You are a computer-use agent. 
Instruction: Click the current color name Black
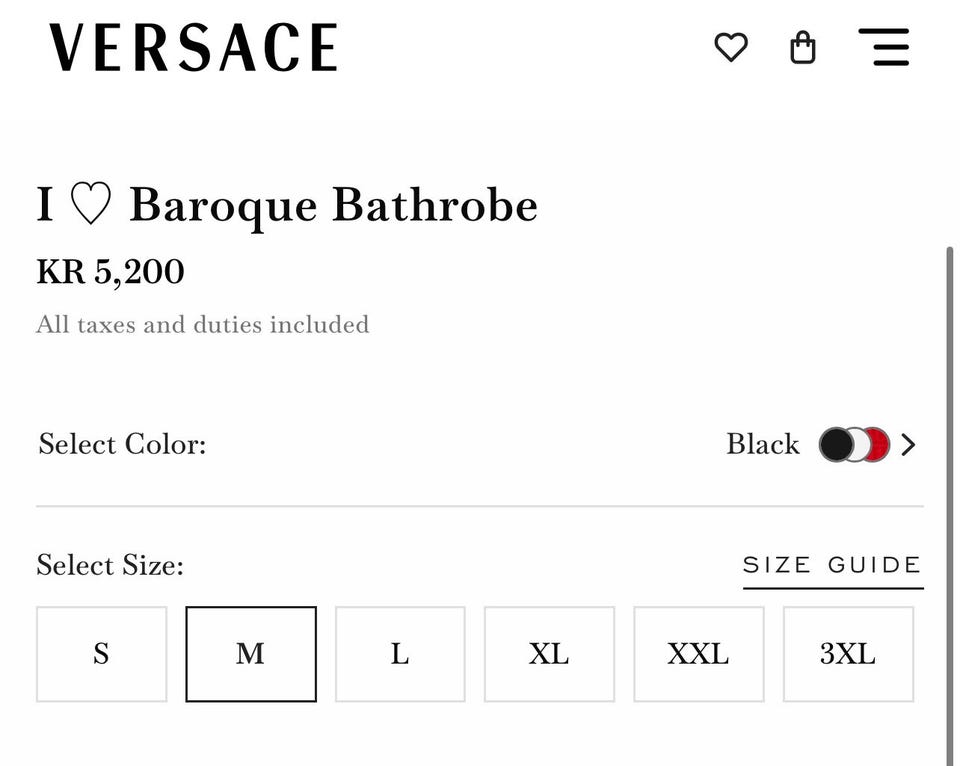(763, 445)
